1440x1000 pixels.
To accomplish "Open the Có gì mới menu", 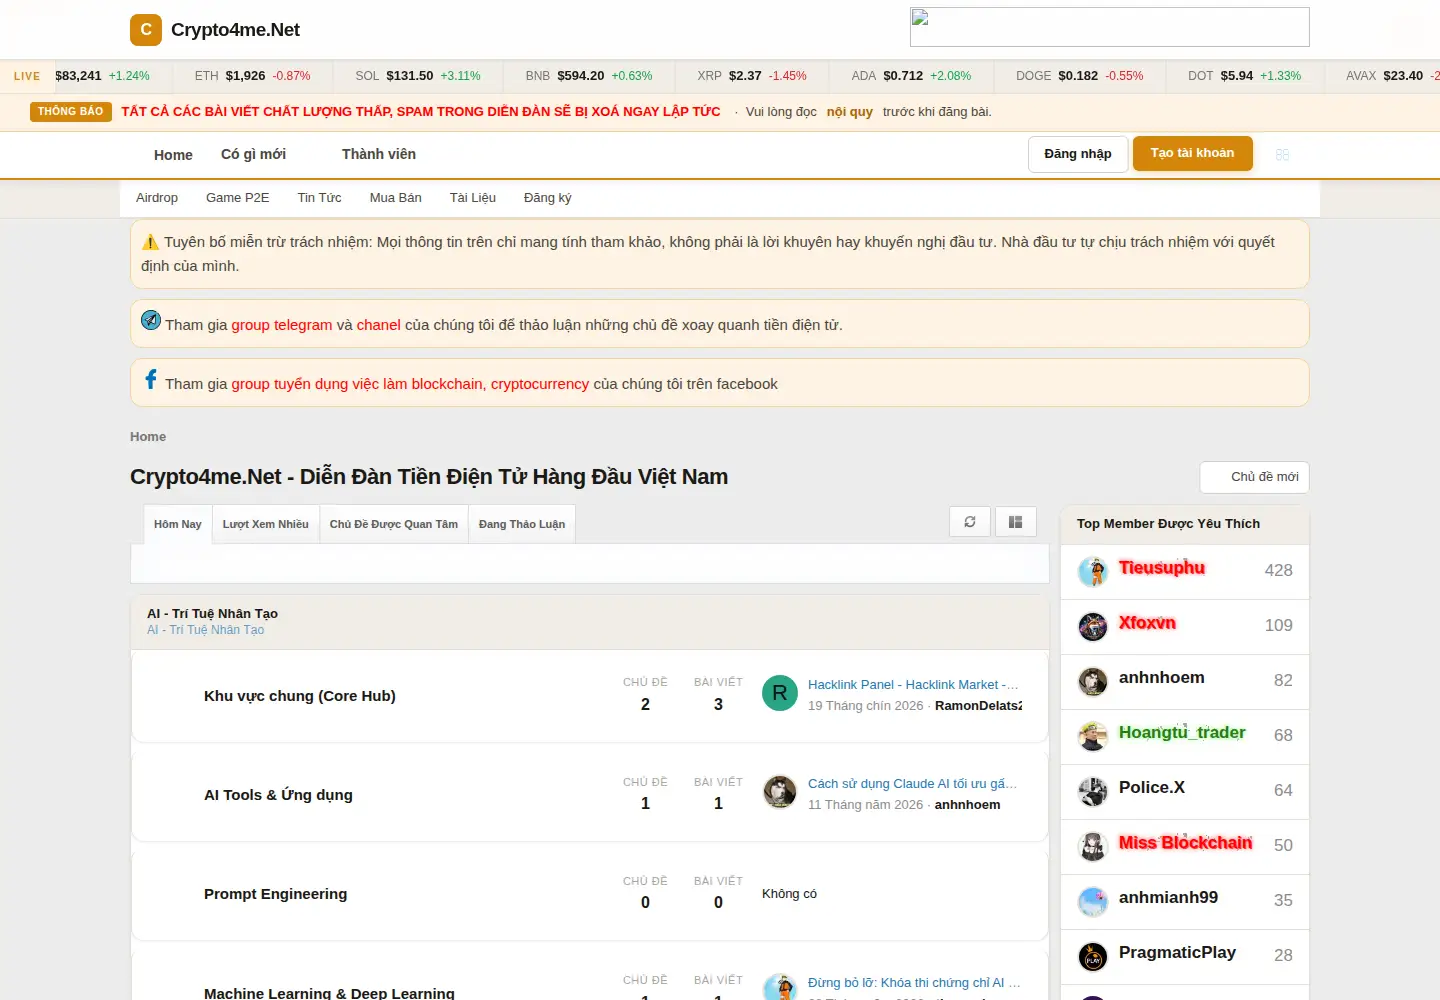I will tap(253, 154).
